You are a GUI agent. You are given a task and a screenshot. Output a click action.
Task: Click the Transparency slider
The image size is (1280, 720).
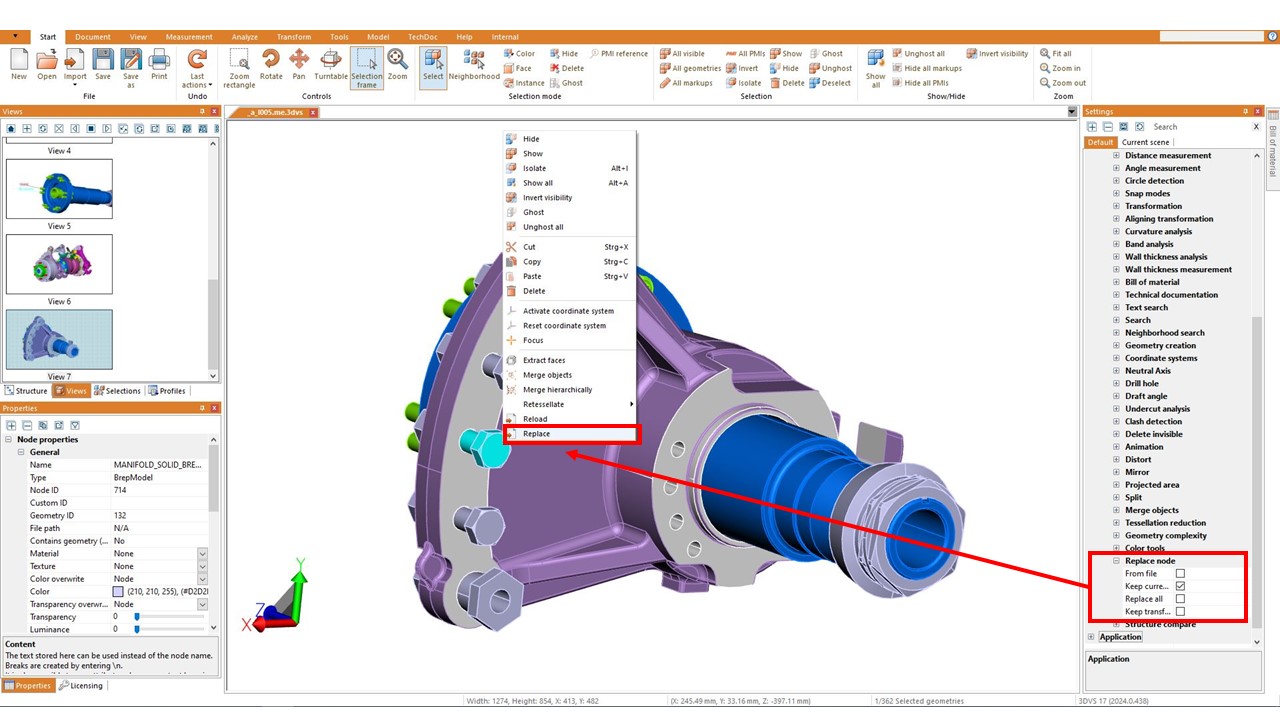[x=170, y=617]
